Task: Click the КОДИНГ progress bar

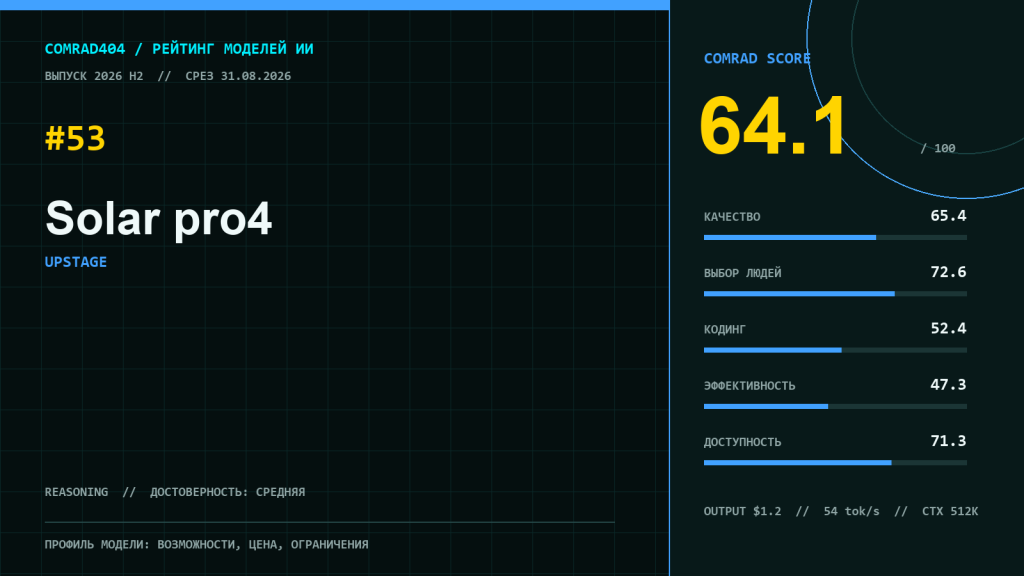Action: (x=835, y=350)
